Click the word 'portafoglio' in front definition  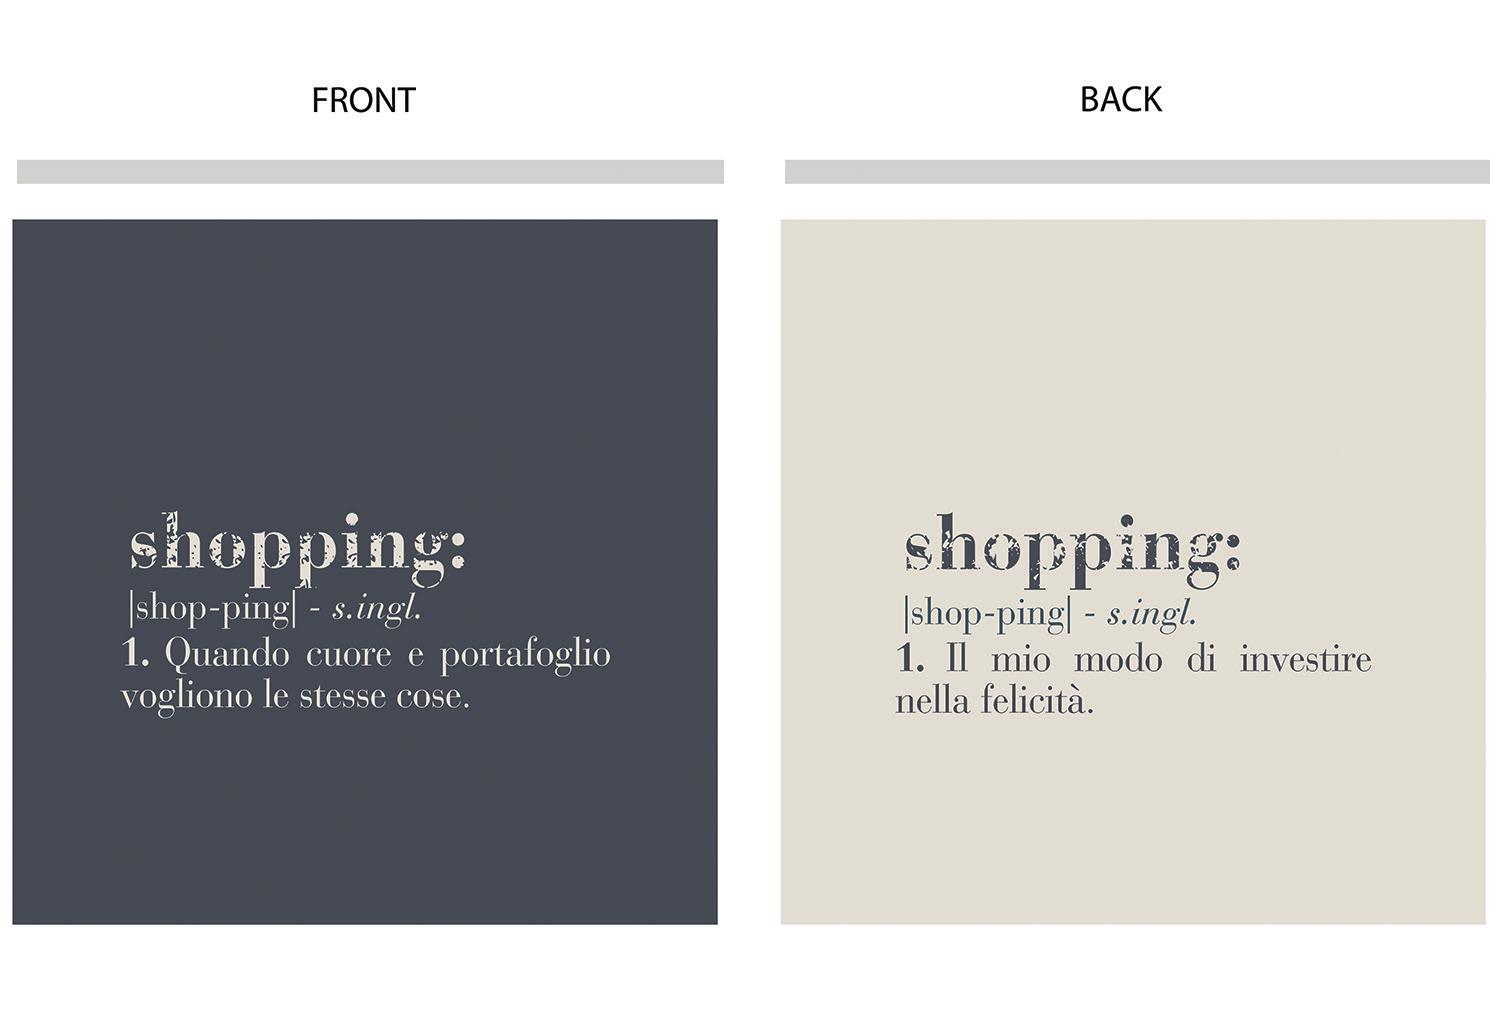point(525,655)
